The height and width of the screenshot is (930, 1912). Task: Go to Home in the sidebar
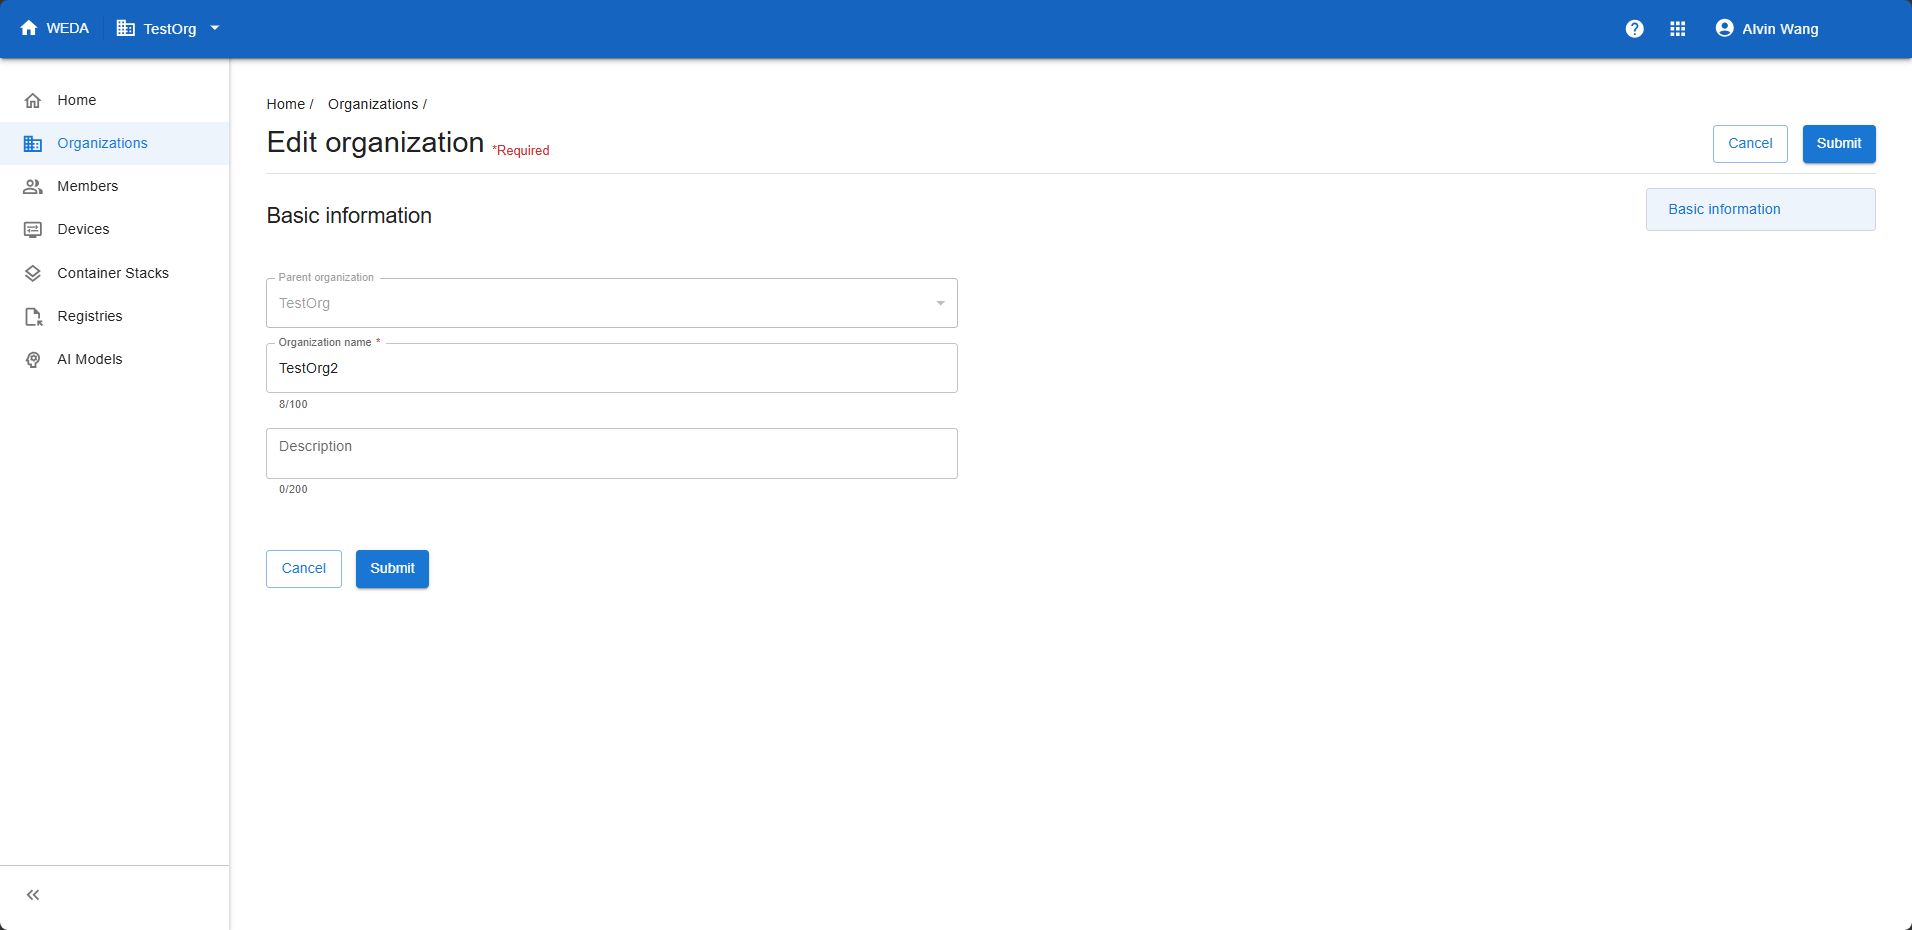tap(115, 100)
